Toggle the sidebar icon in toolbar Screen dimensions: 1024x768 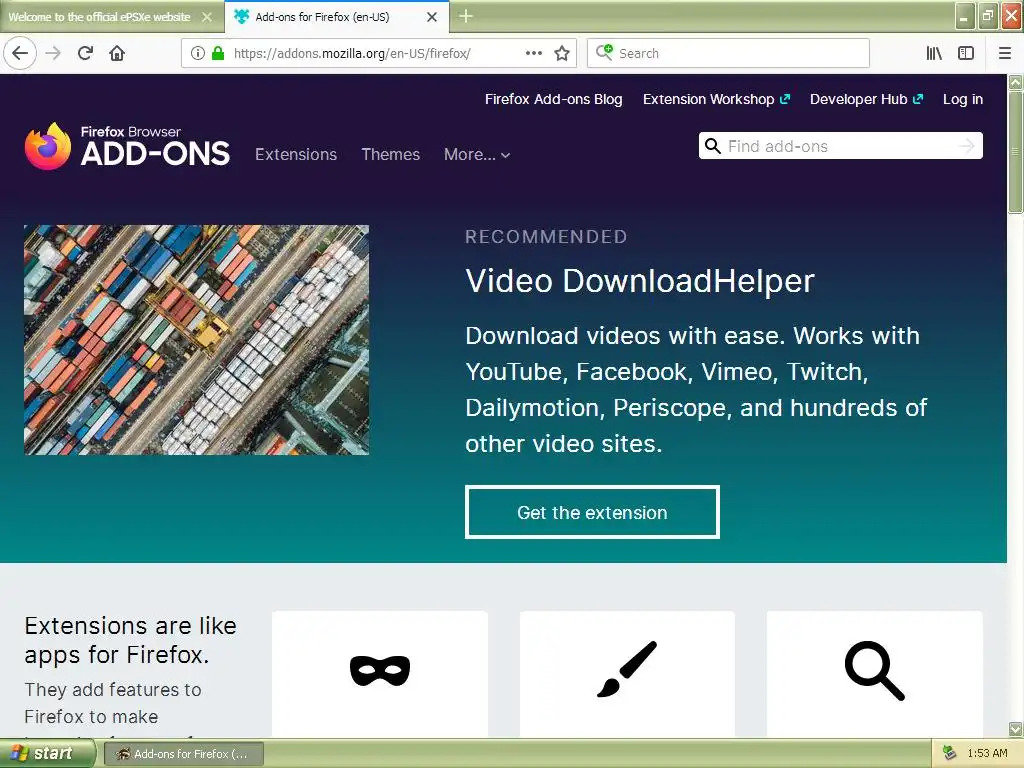966,53
